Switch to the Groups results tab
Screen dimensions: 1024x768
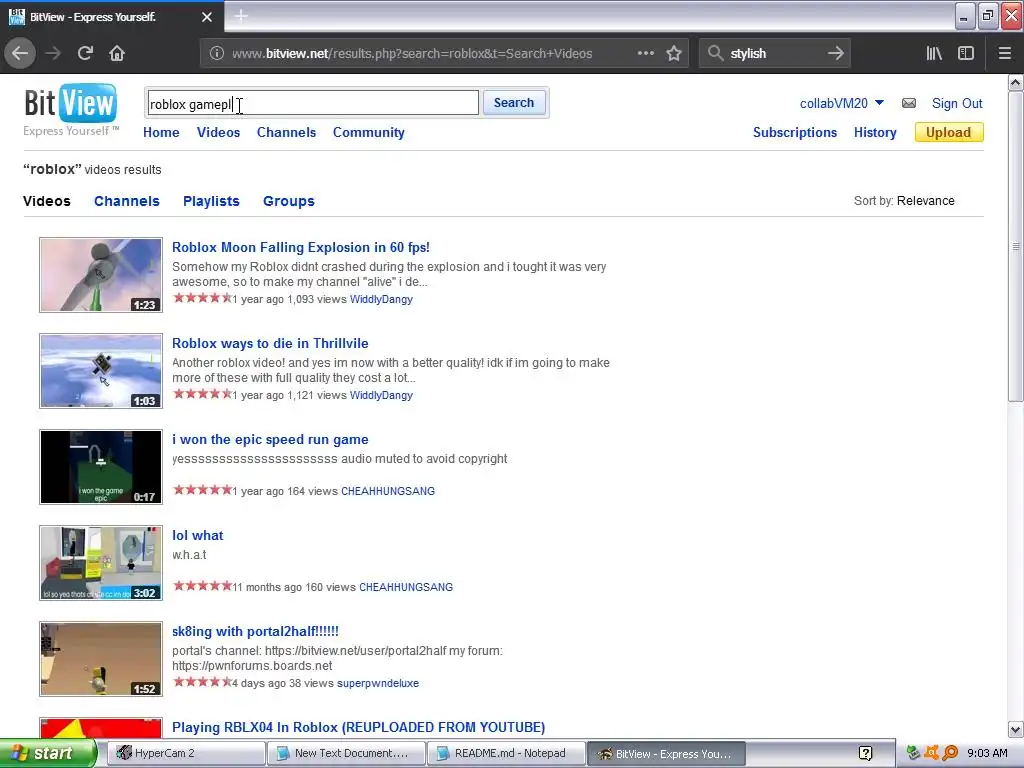click(x=289, y=201)
